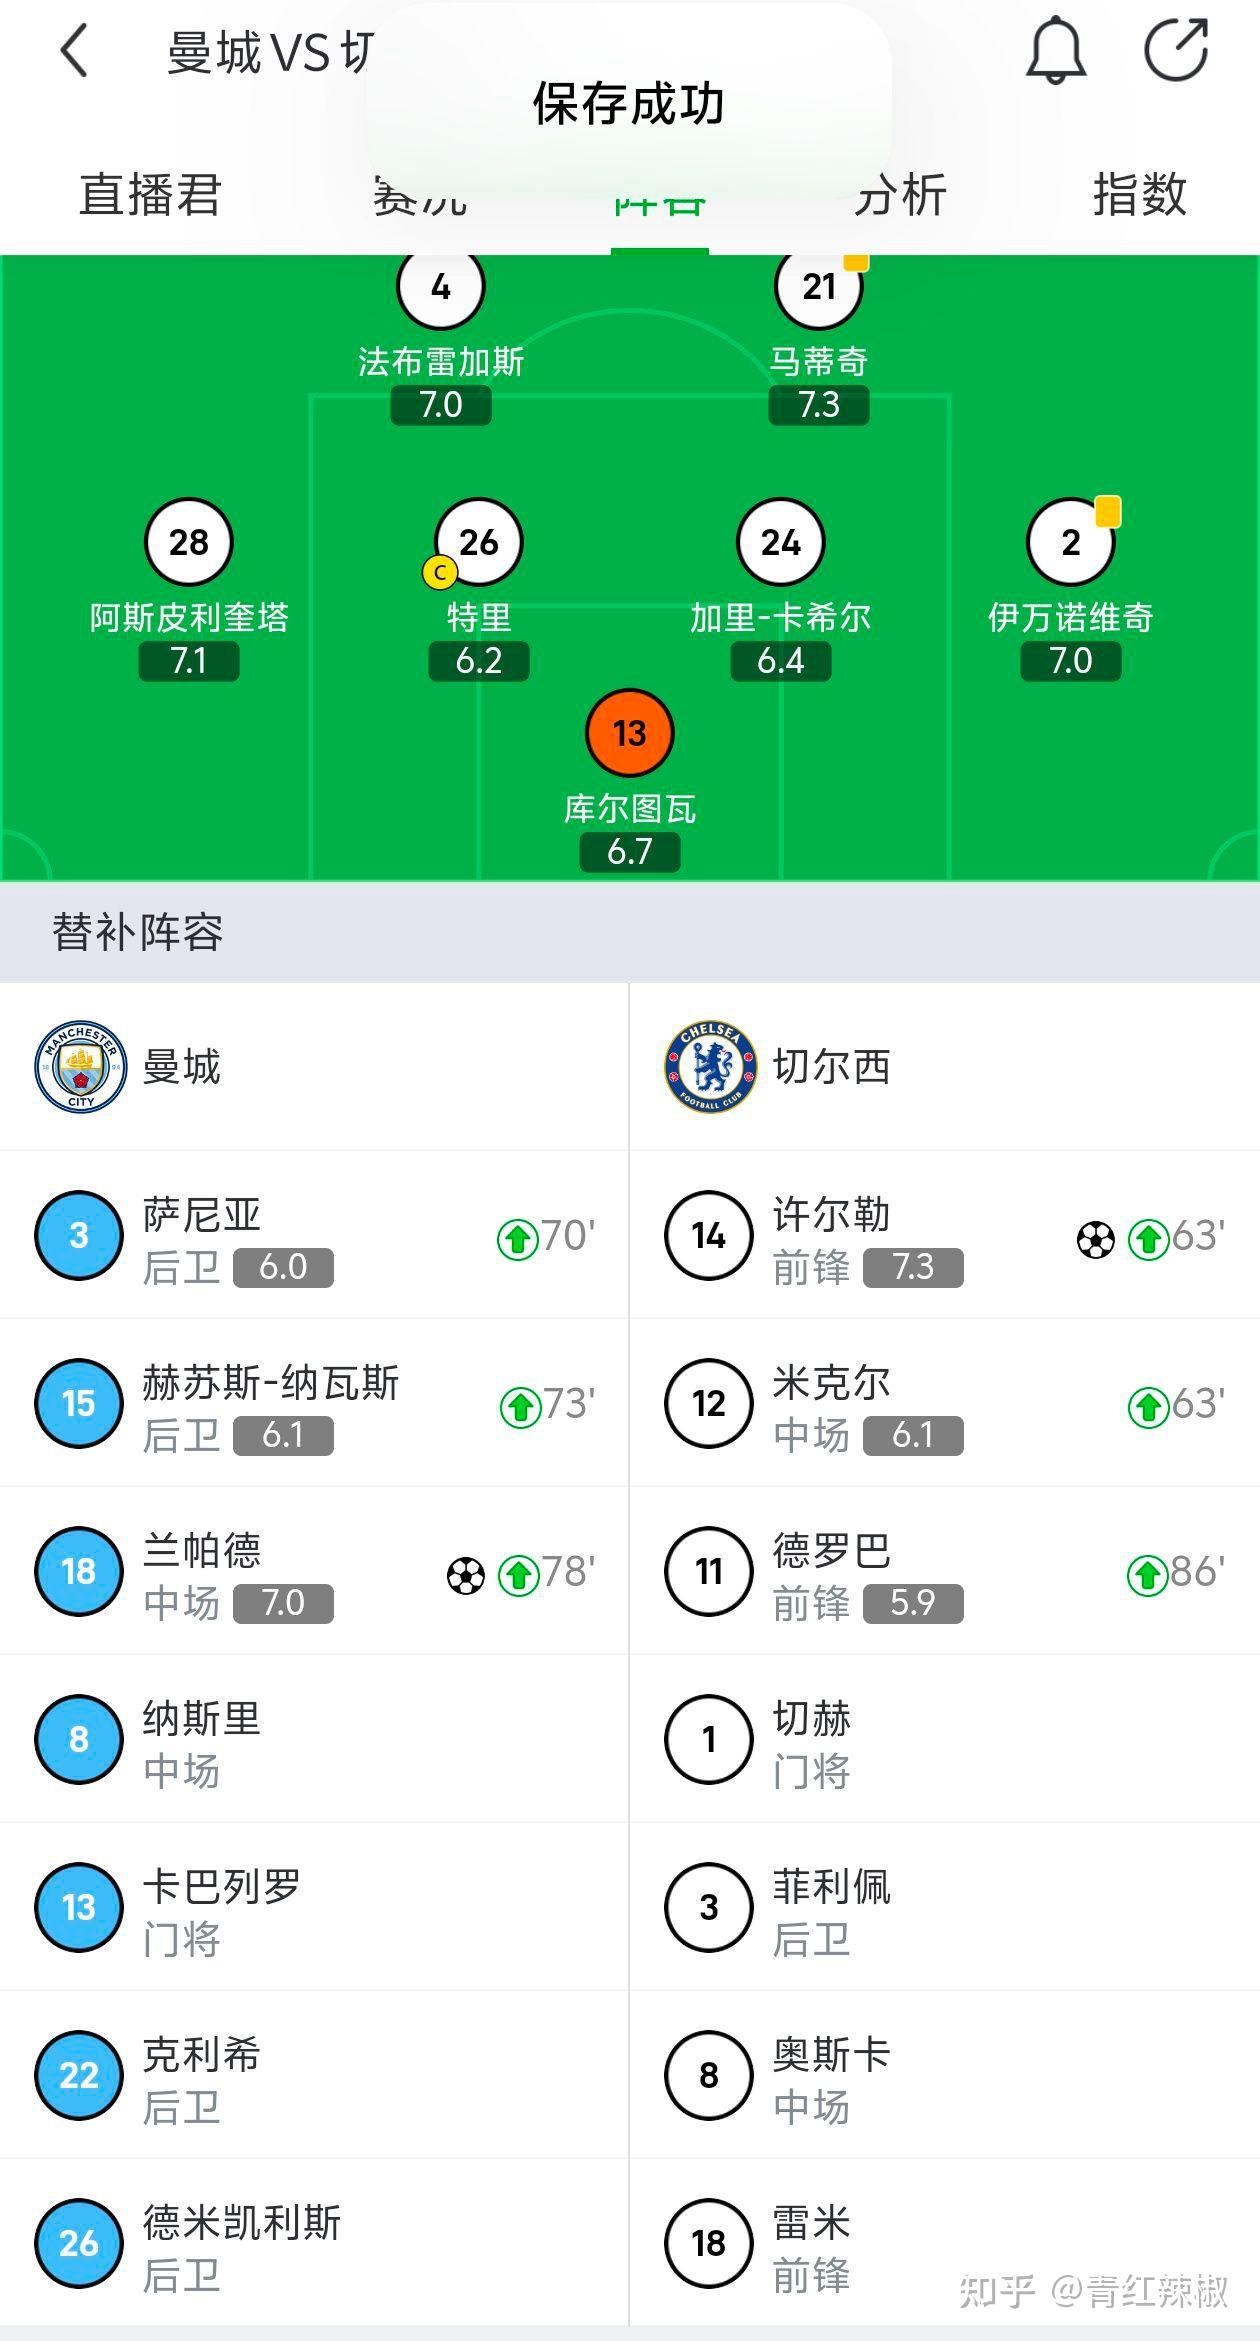The height and width of the screenshot is (2341, 1260).
Task: Select substitute 德罗巴 name
Action: [831, 1551]
